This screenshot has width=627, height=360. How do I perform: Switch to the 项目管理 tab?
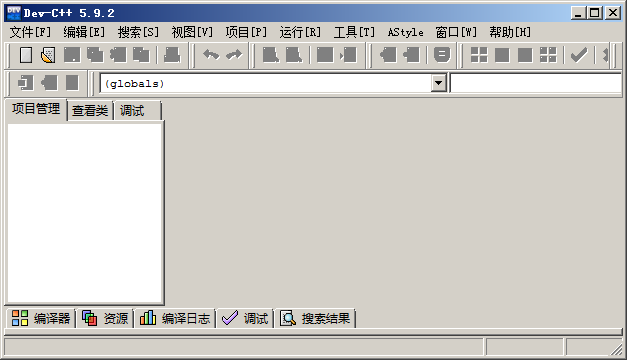click(x=36, y=109)
